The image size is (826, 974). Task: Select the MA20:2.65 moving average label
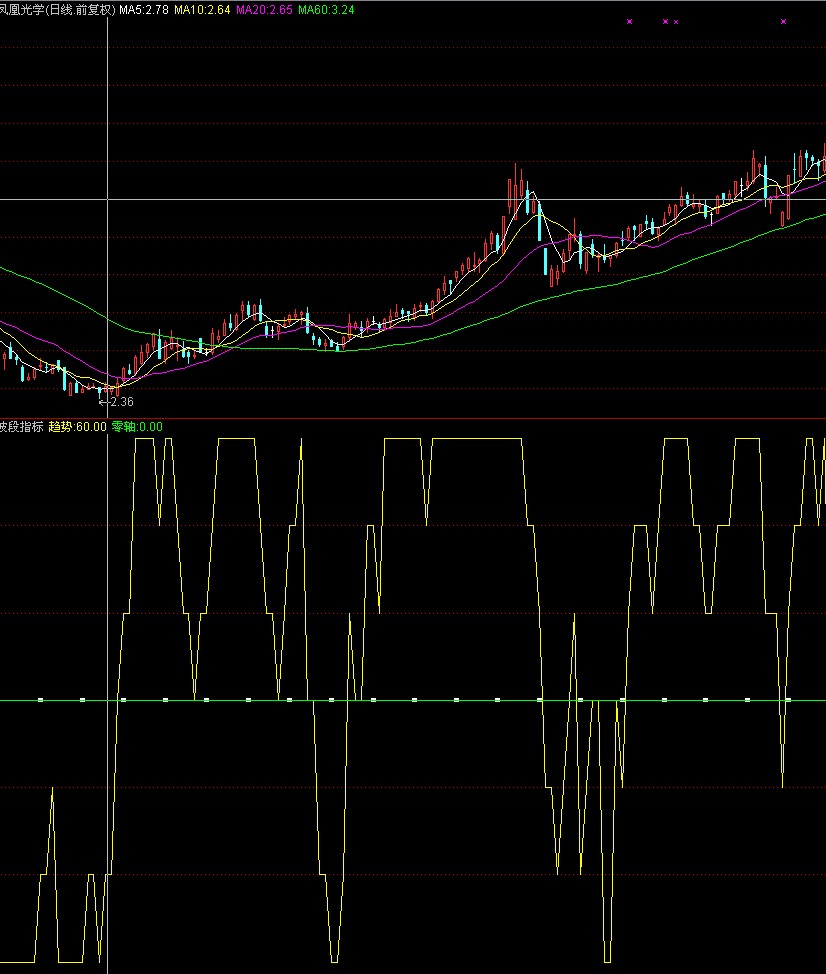[264, 10]
